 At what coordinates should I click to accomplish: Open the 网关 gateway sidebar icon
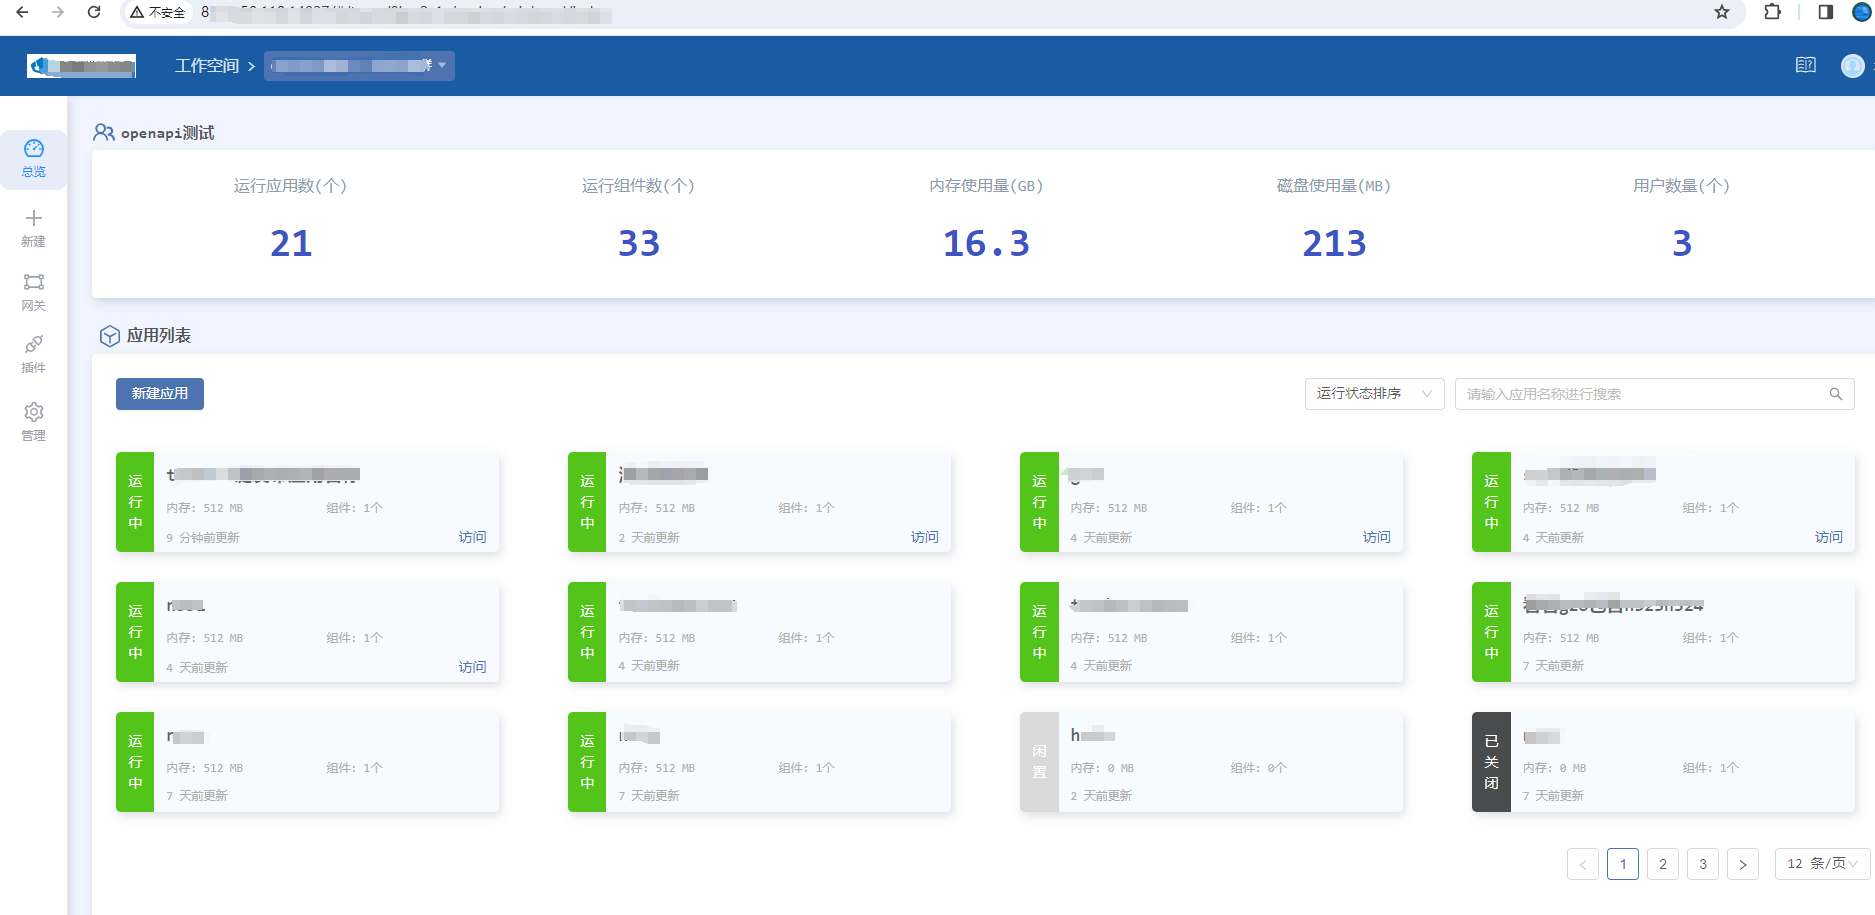33,291
